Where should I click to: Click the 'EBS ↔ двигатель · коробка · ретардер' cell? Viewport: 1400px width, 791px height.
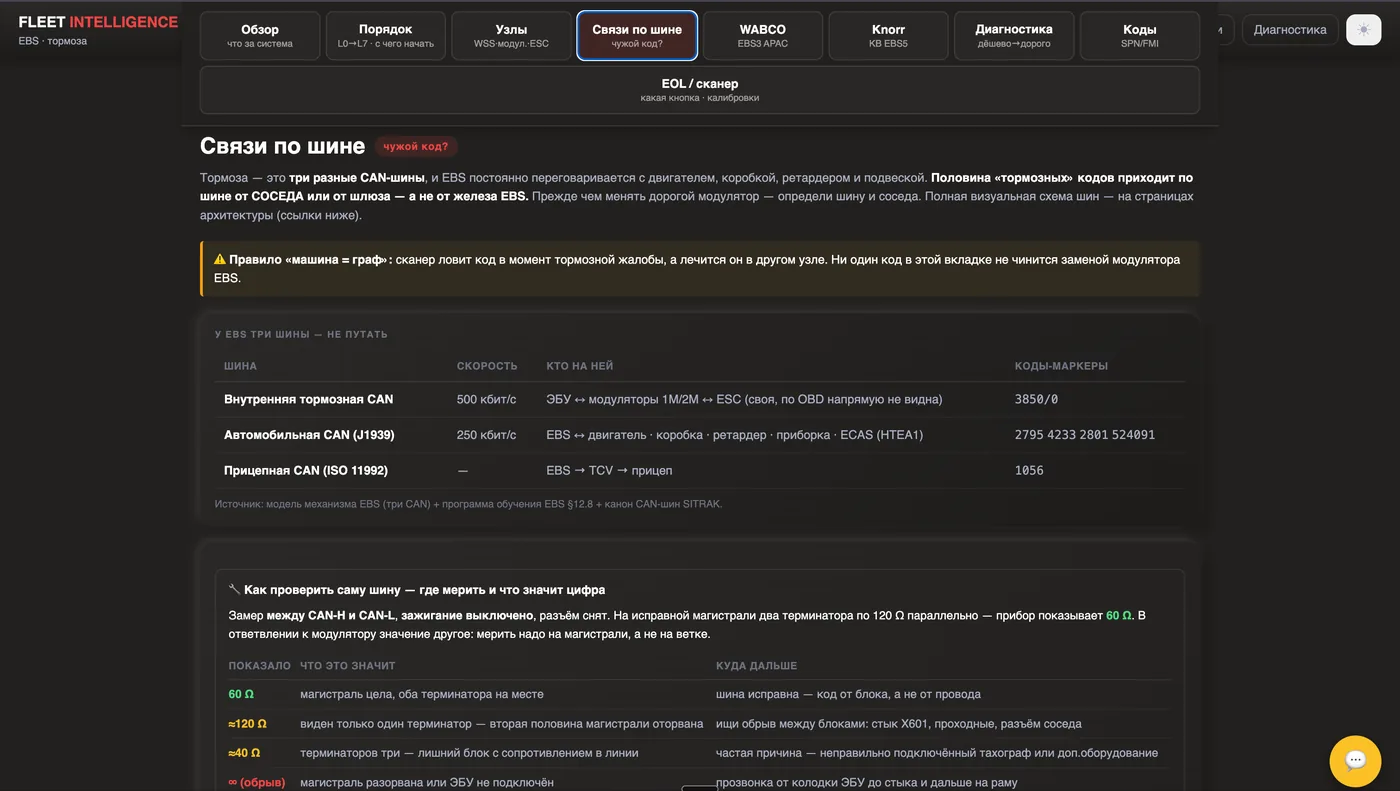click(735, 435)
